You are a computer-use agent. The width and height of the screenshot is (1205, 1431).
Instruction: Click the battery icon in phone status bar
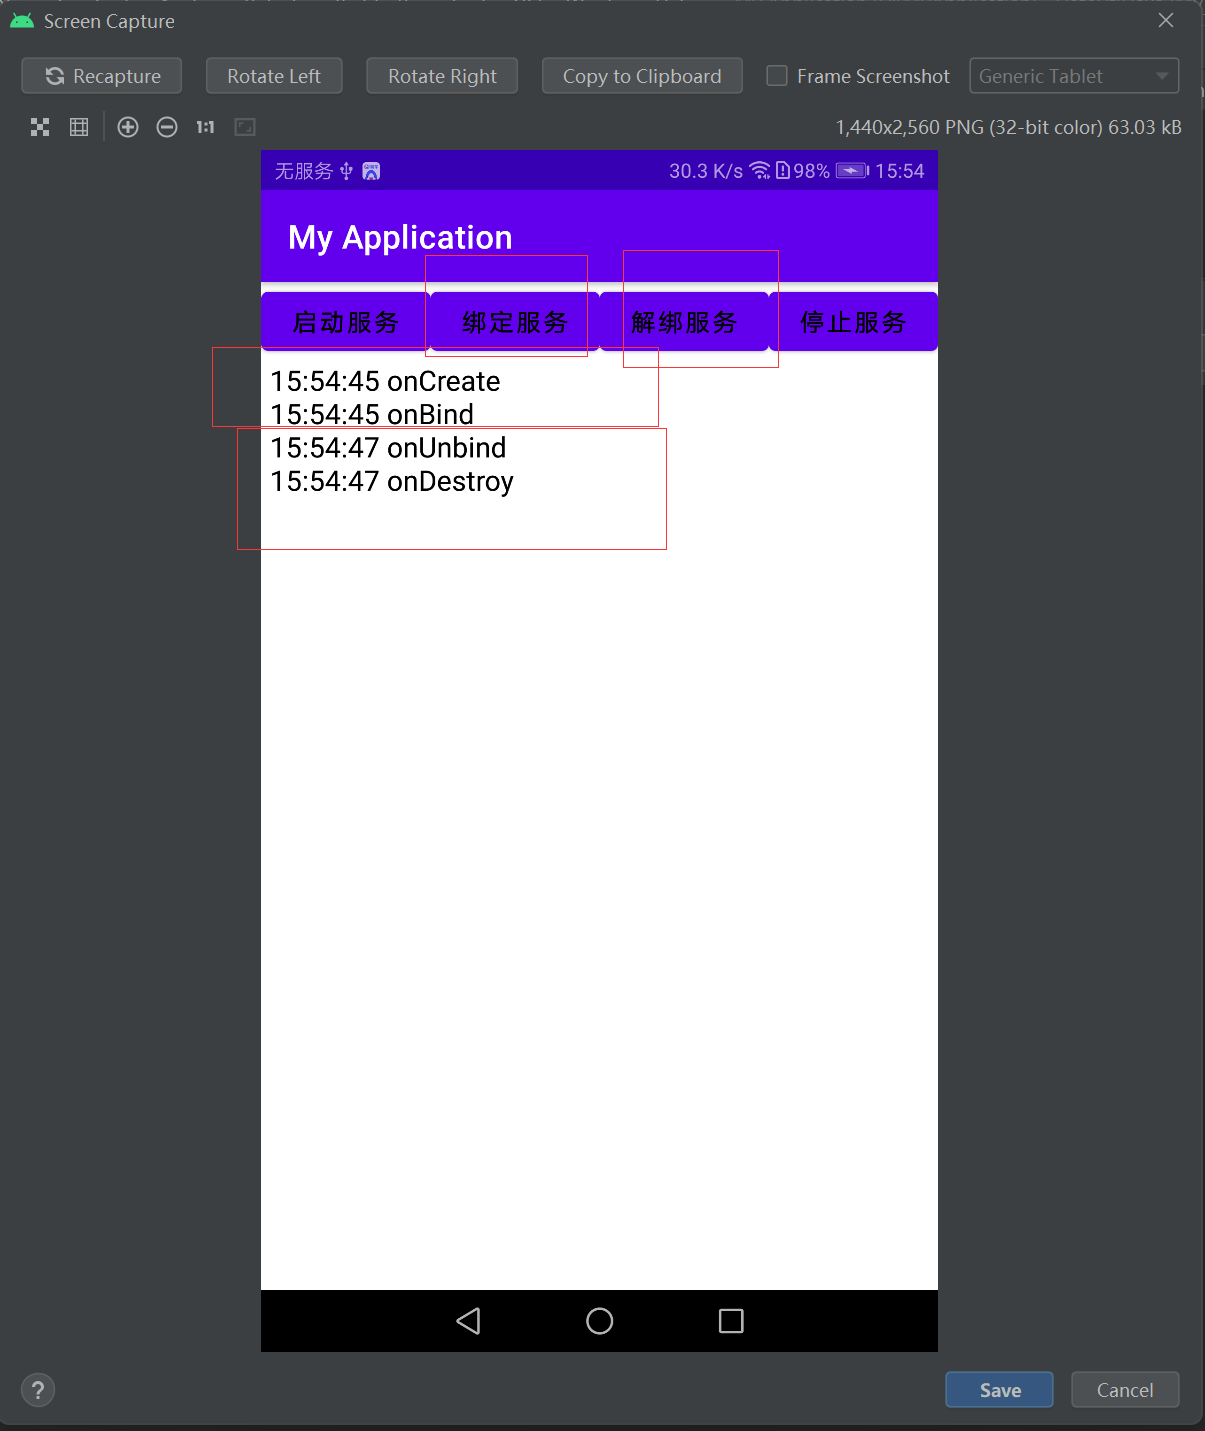point(852,171)
